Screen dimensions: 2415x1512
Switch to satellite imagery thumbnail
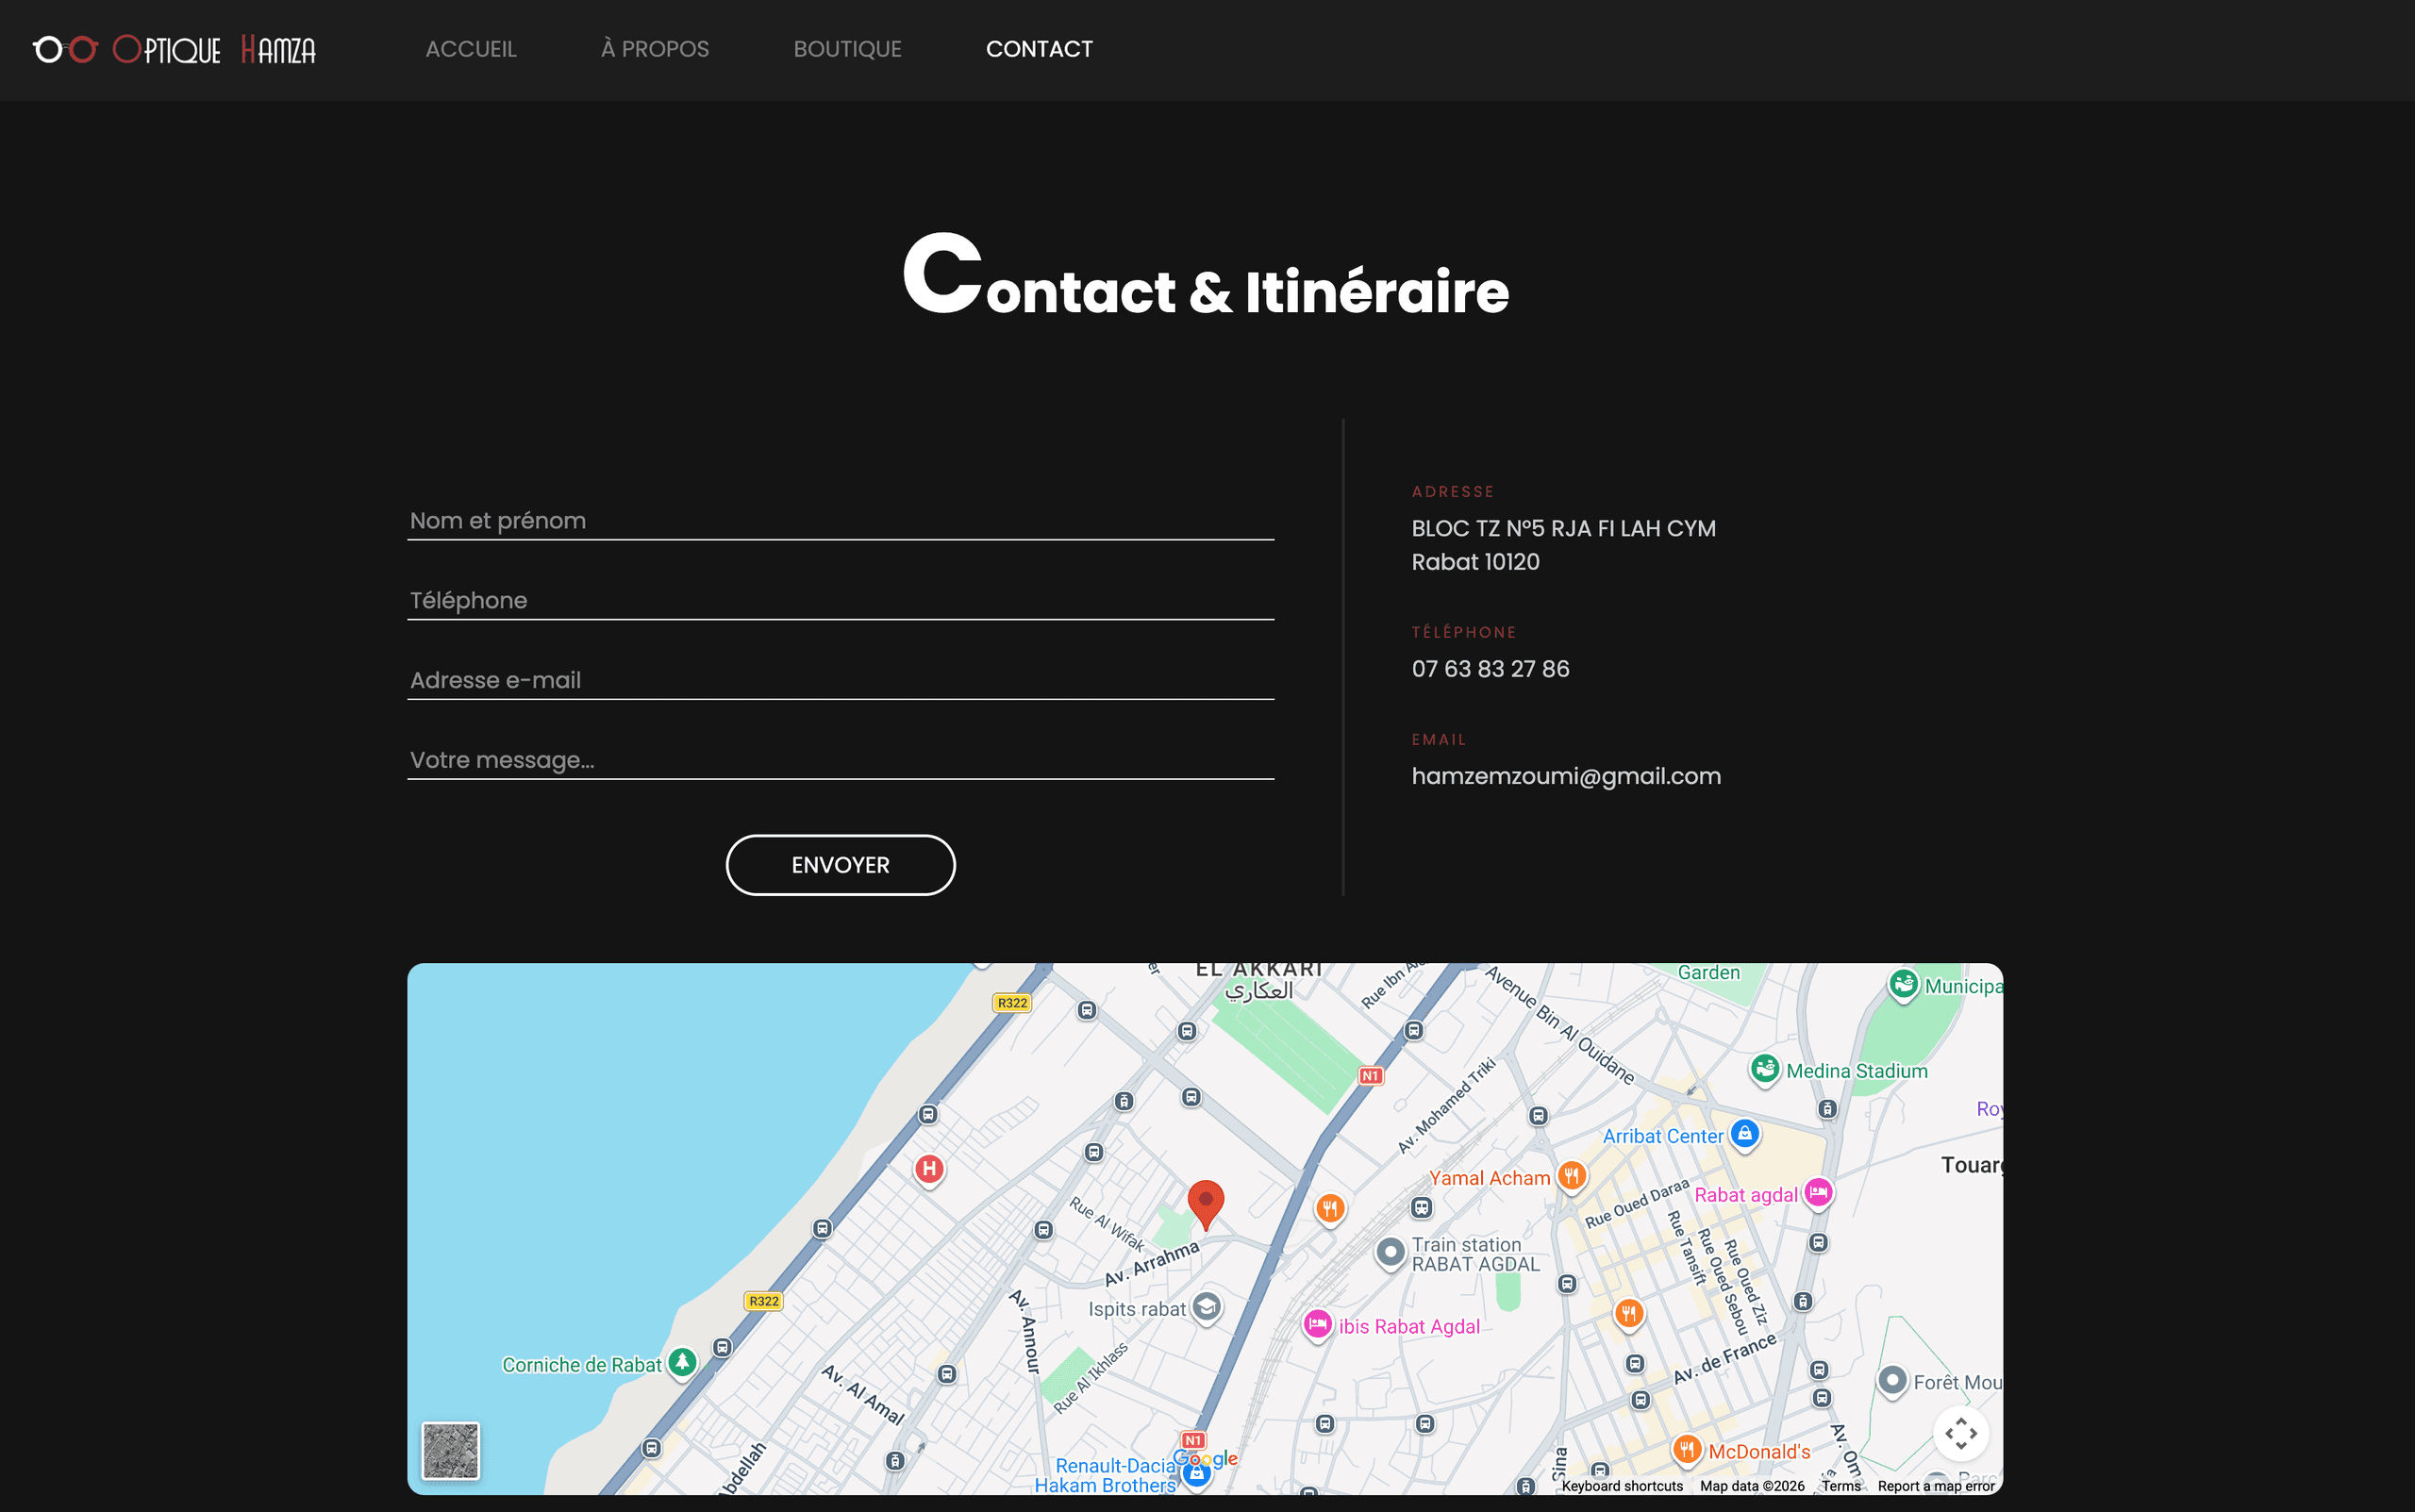[x=450, y=1450]
